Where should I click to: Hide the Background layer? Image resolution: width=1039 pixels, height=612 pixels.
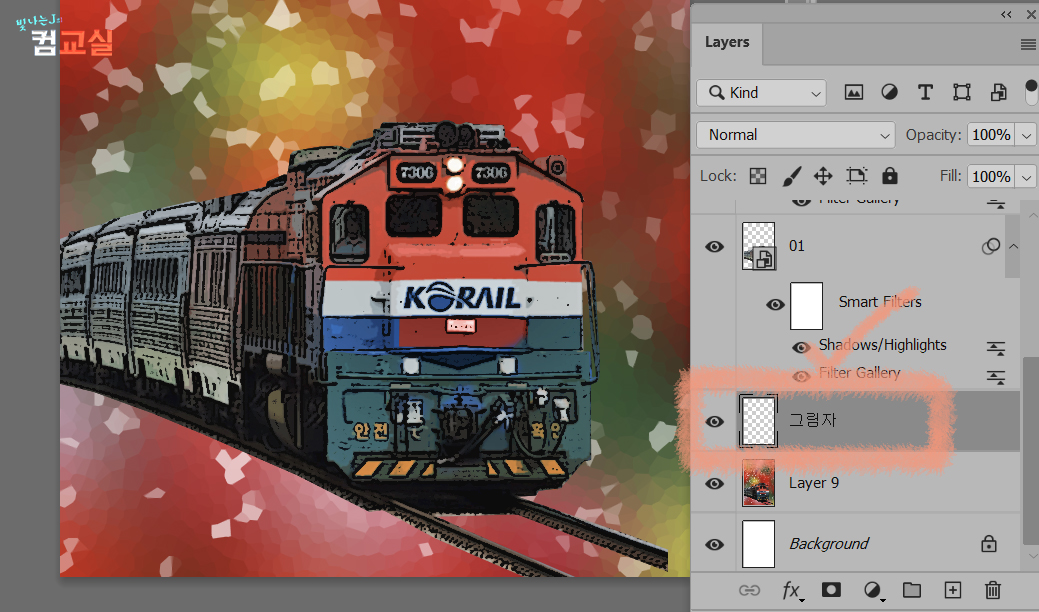[714, 544]
